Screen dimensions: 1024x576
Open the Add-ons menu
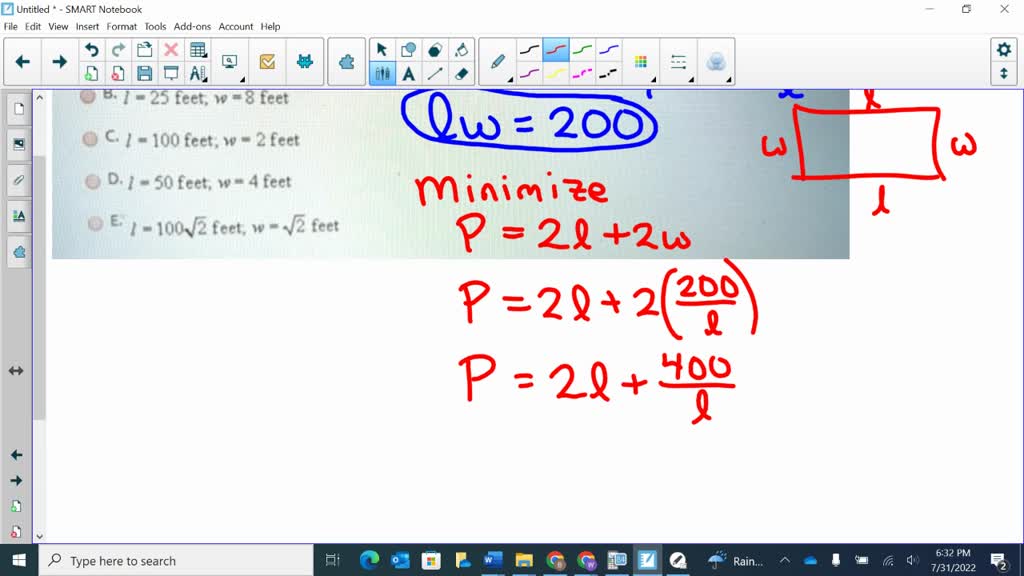point(192,26)
